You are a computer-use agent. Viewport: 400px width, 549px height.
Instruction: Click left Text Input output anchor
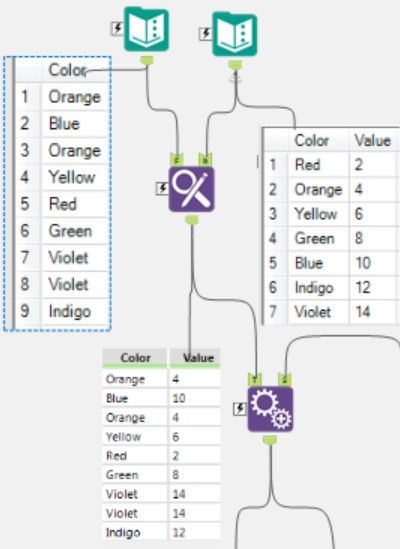tap(147, 60)
